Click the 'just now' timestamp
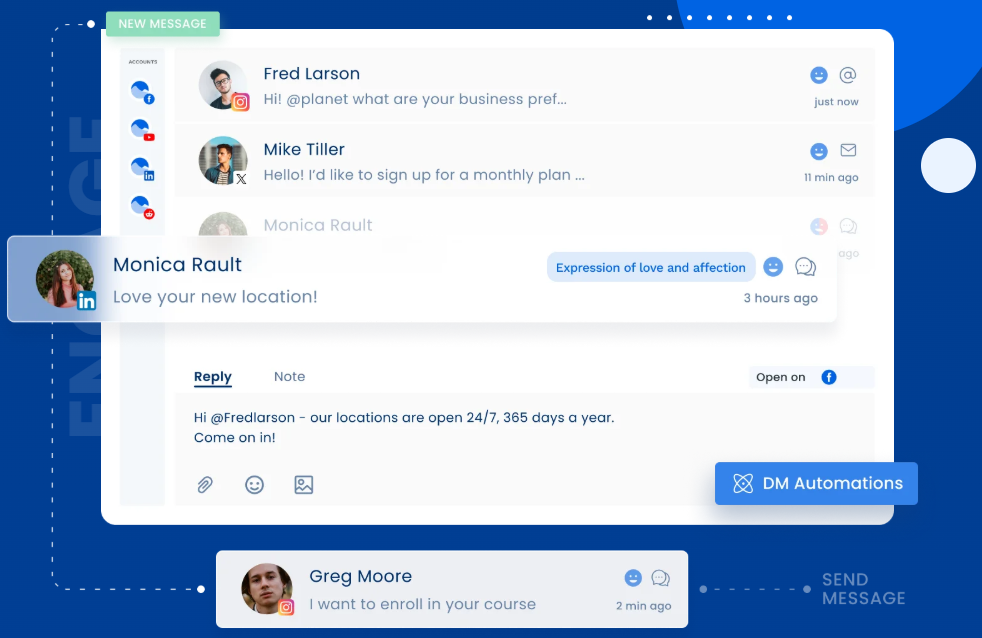Image resolution: width=982 pixels, height=638 pixels. click(x=836, y=101)
